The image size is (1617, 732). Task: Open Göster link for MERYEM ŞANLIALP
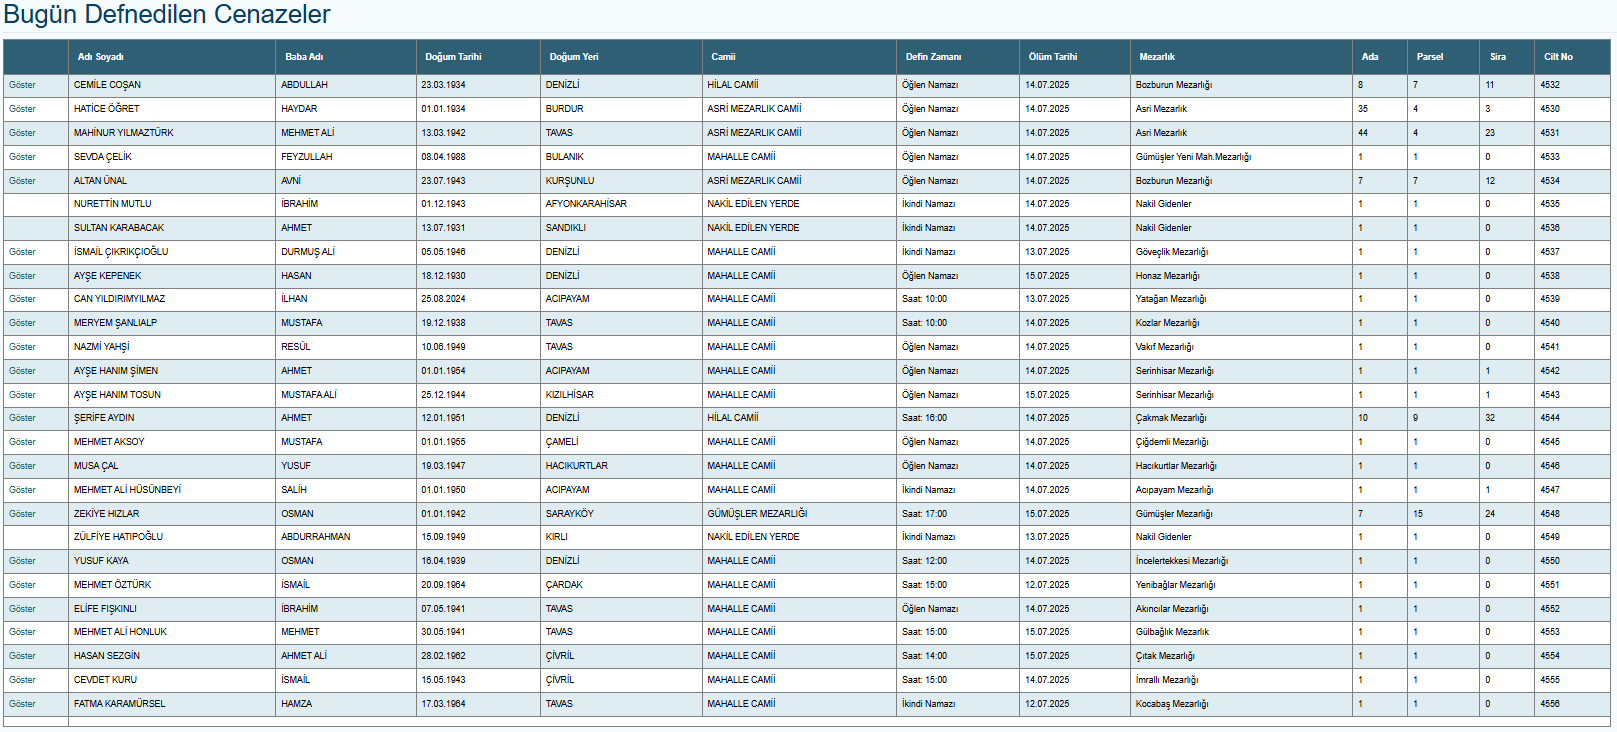point(22,323)
